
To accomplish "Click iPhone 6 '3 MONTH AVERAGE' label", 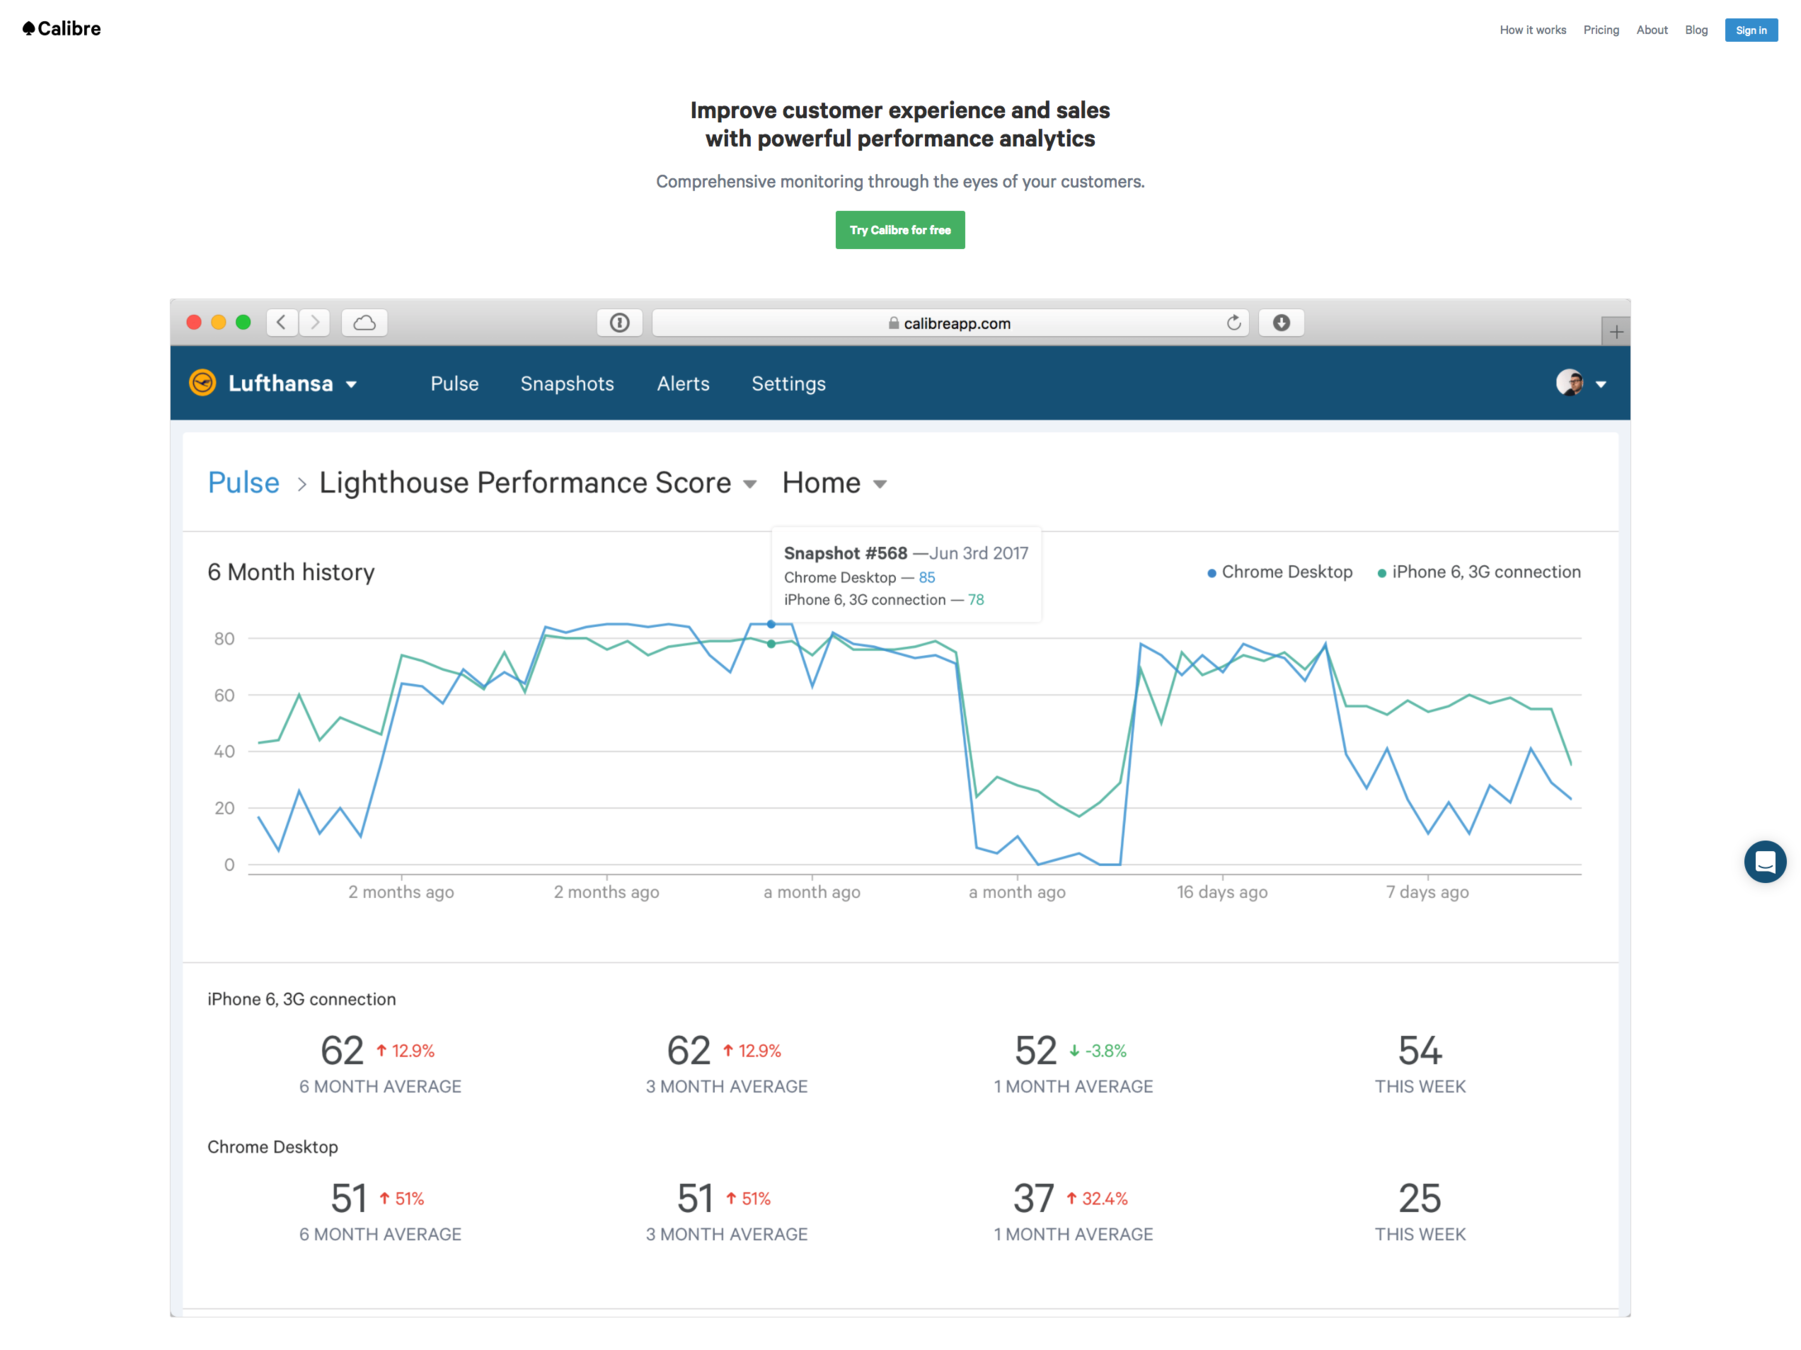I will (x=726, y=1086).
